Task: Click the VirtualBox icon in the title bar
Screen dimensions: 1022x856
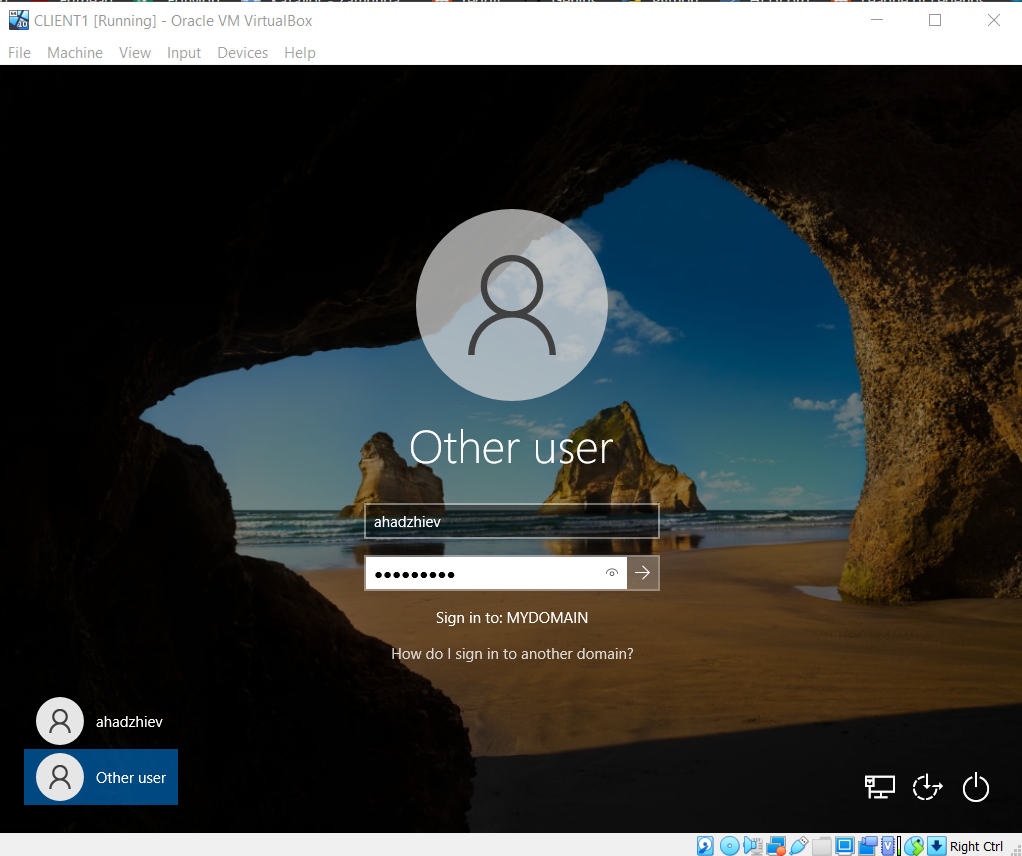Action: (x=18, y=20)
